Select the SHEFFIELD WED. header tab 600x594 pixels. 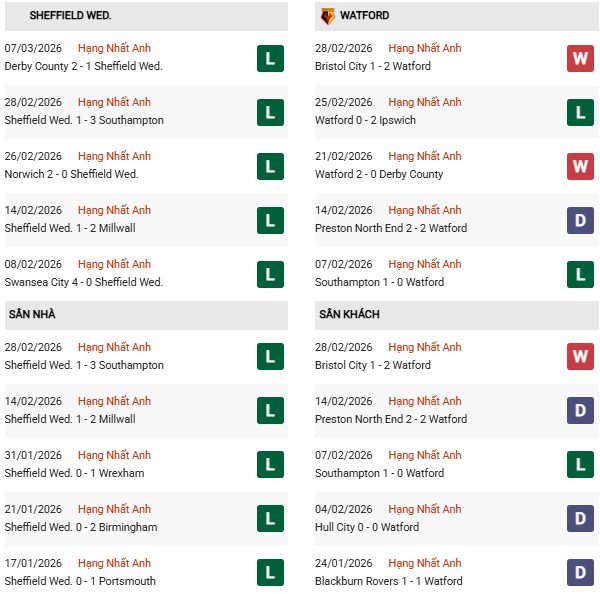70,16
